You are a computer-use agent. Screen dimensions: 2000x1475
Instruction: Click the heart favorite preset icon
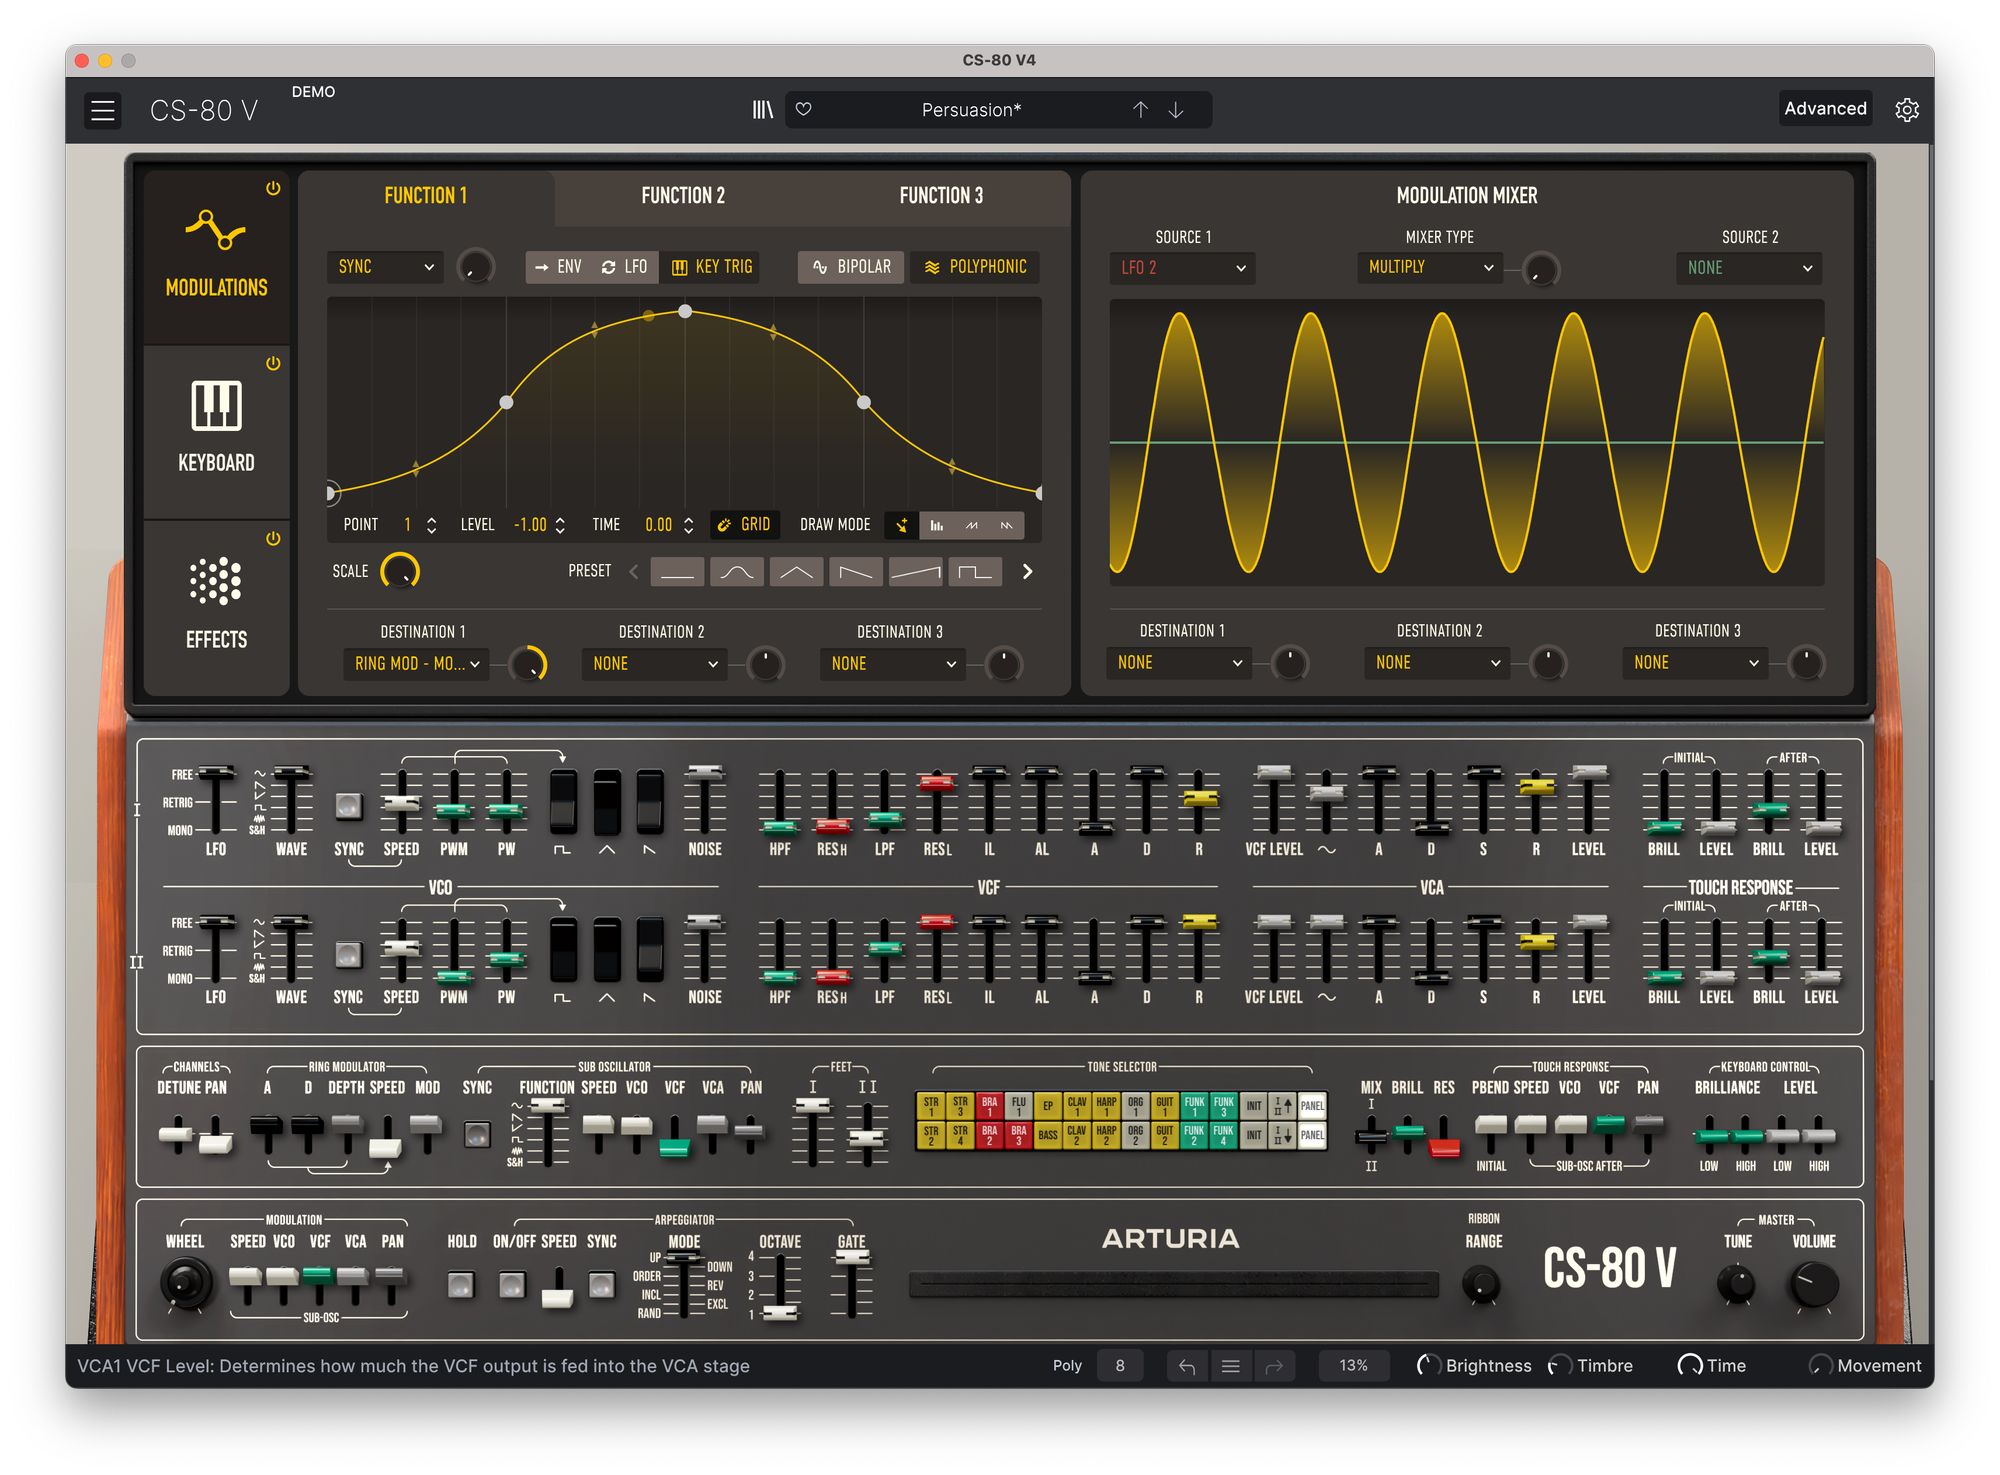803,110
